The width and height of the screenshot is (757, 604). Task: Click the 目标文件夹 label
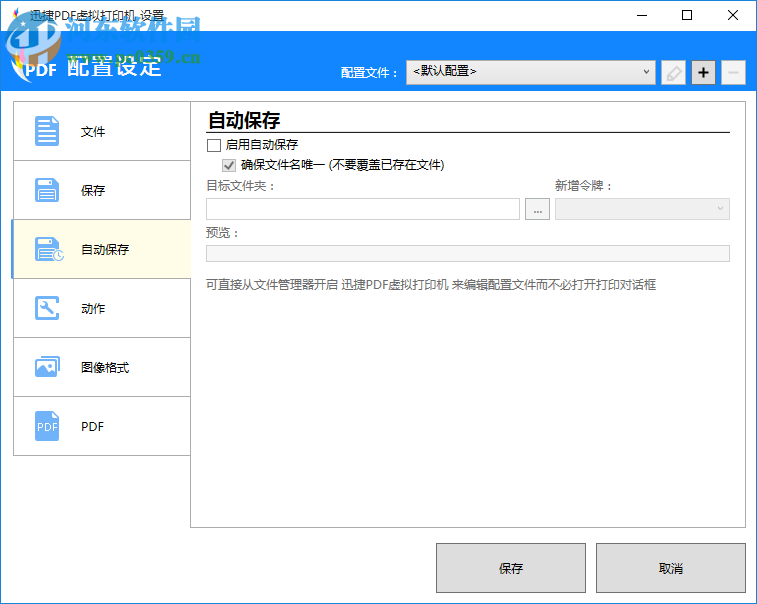tap(240, 186)
